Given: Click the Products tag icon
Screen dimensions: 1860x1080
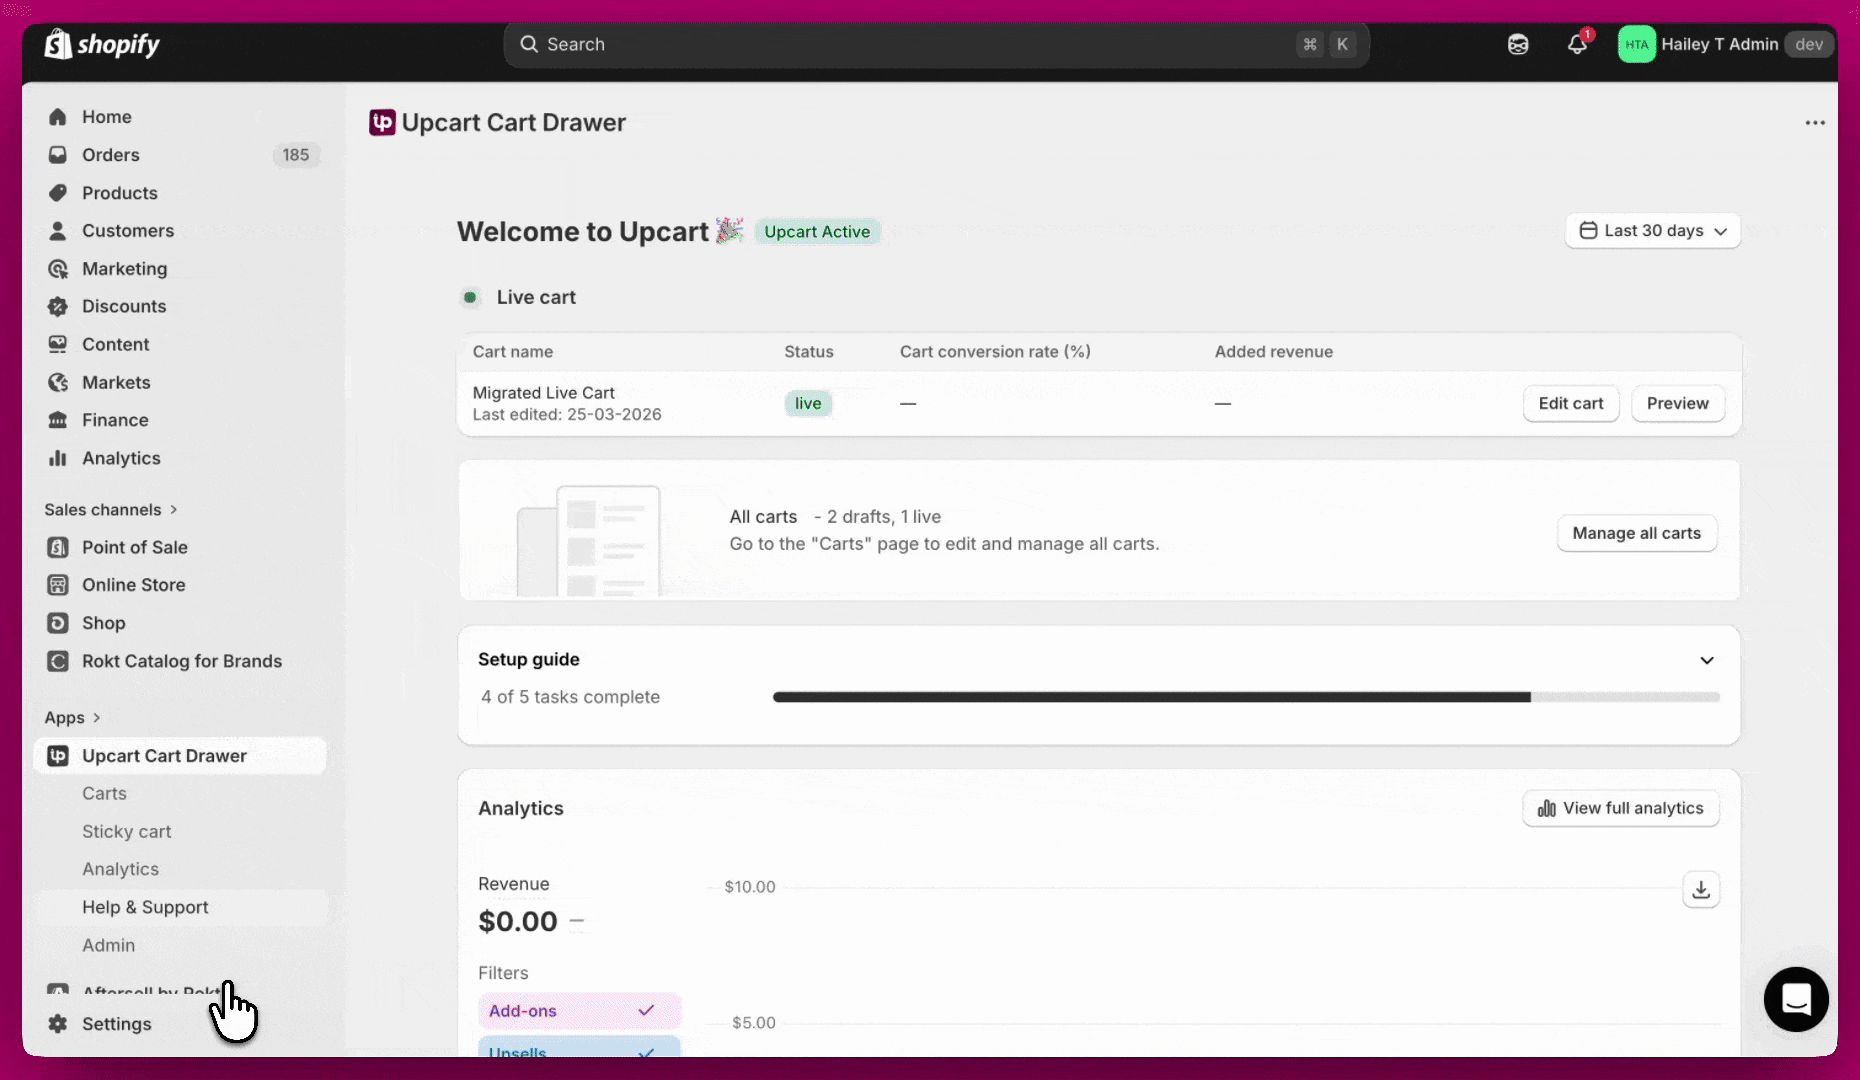Looking at the screenshot, I should pyautogui.click(x=58, y=193).
